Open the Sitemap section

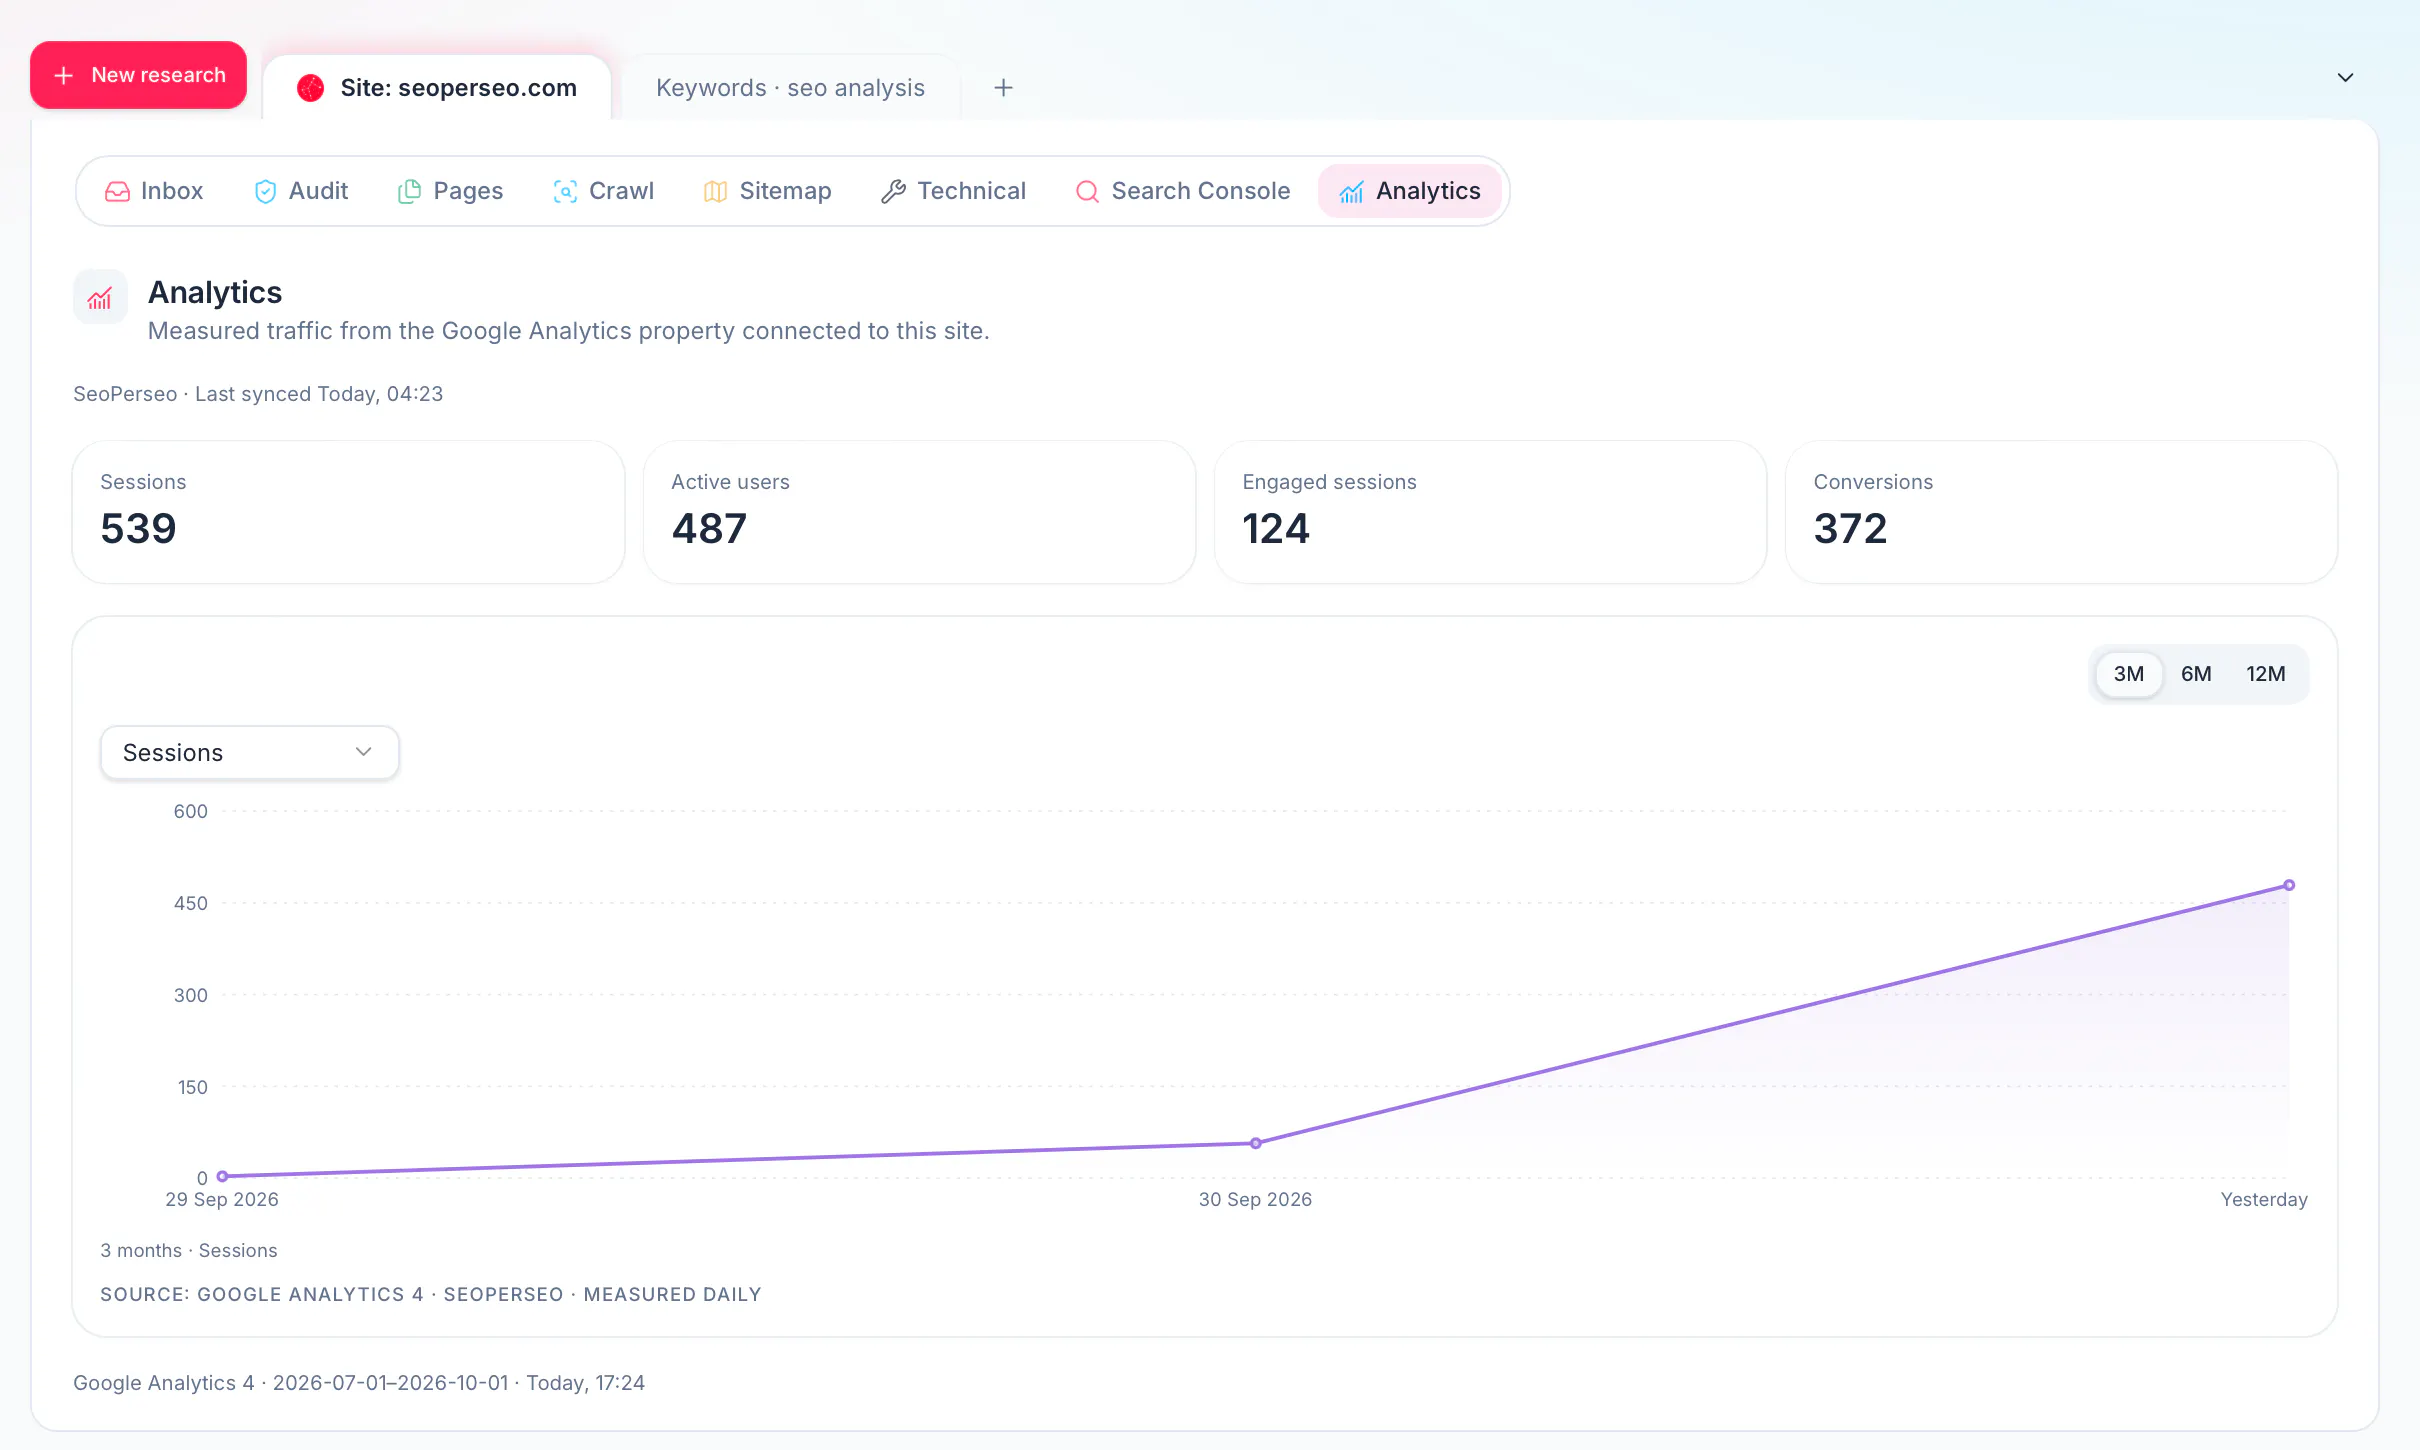tap(768, 191)
